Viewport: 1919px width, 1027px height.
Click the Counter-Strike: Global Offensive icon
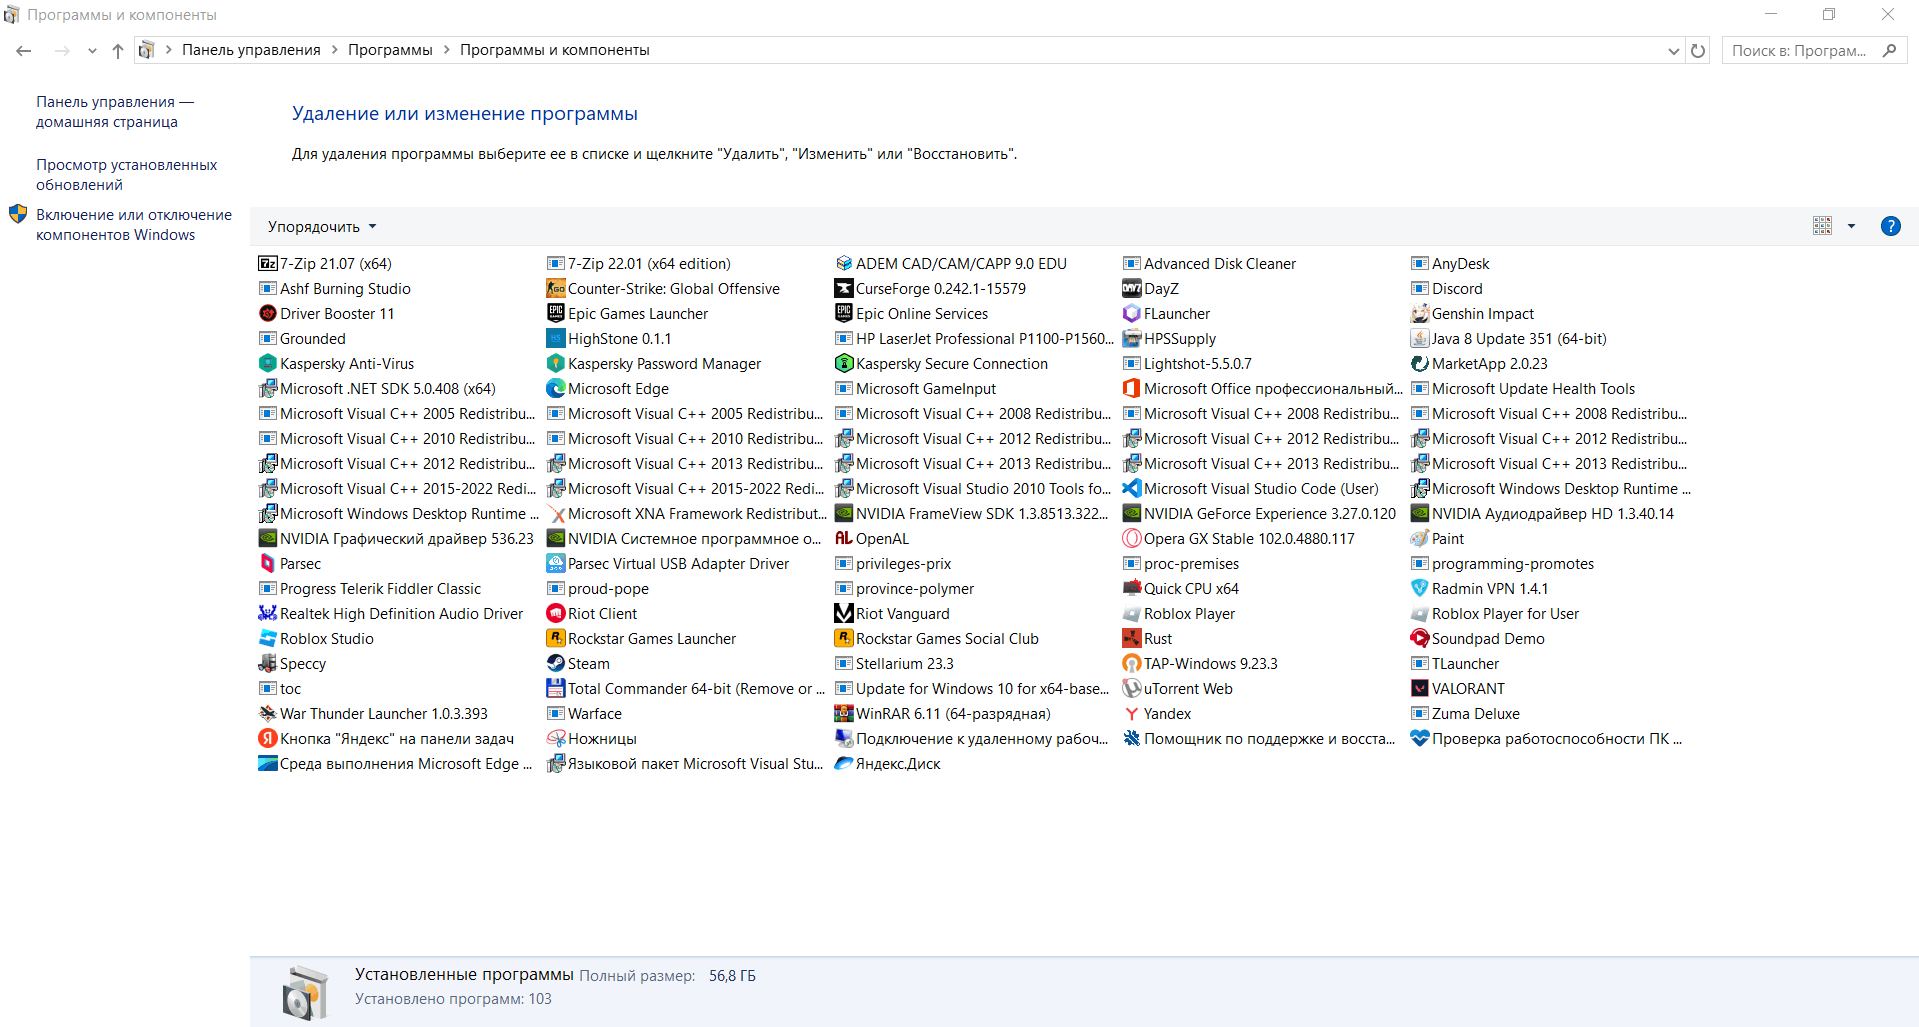(x=556, y=288)
